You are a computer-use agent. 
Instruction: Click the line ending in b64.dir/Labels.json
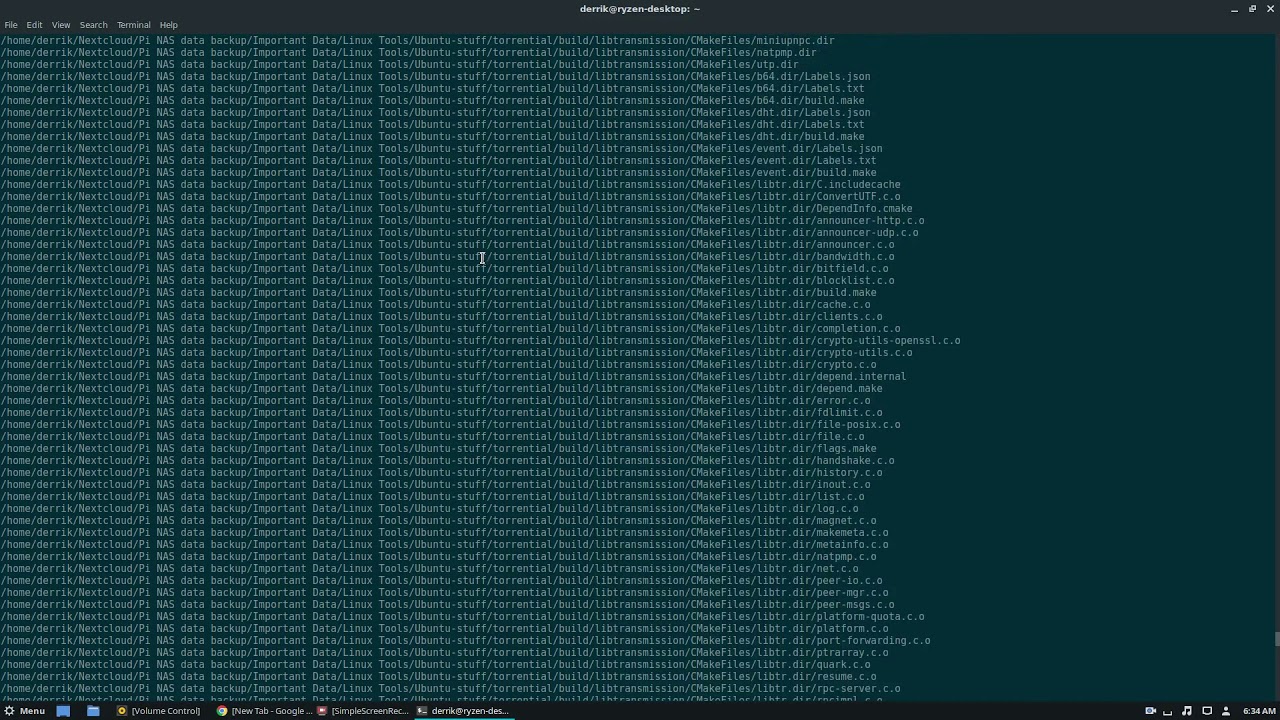(x=435, y=76)
